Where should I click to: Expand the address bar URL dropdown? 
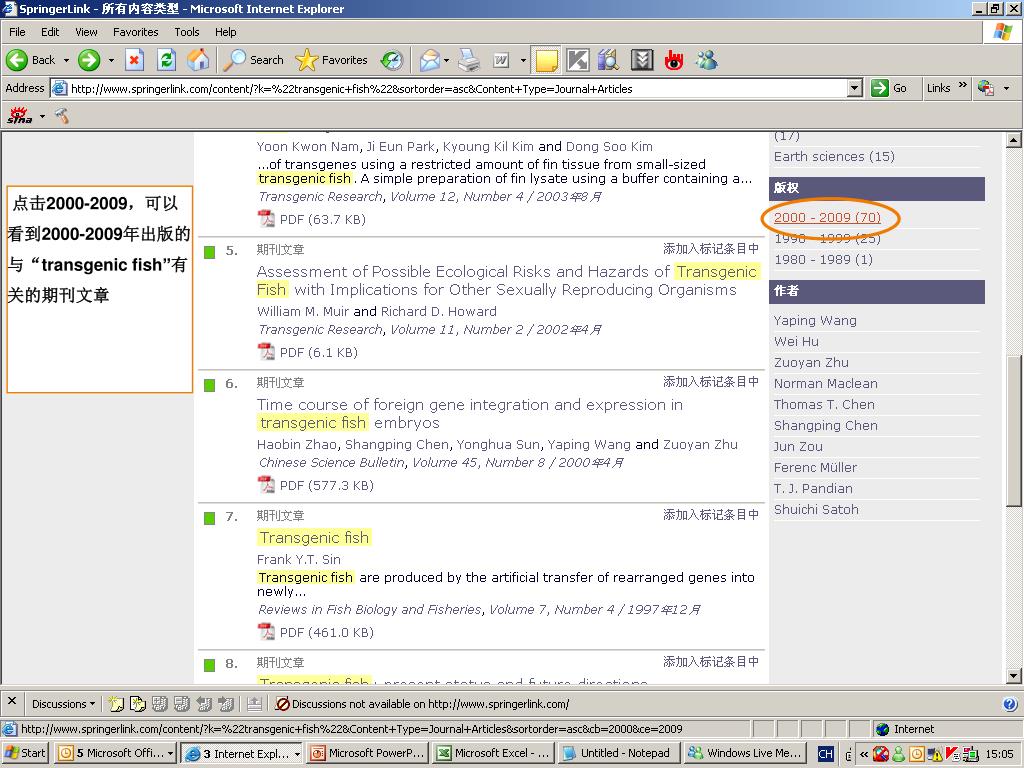click(854, 88)
